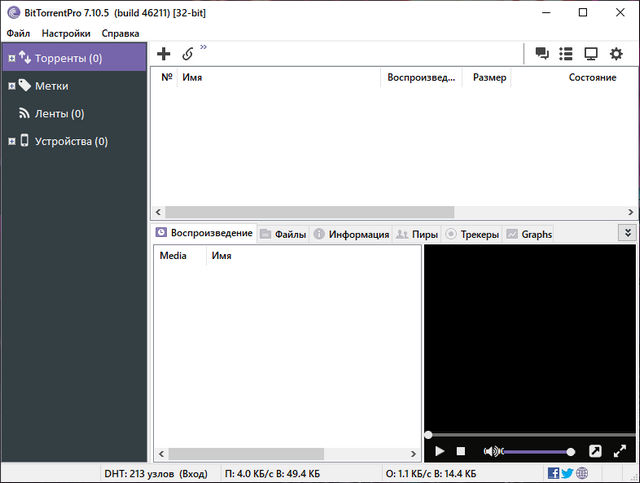Click the globe network icon in status bar
Image resolution: width=640 pixels, height=483 pixels.
(x=582, y=473)
